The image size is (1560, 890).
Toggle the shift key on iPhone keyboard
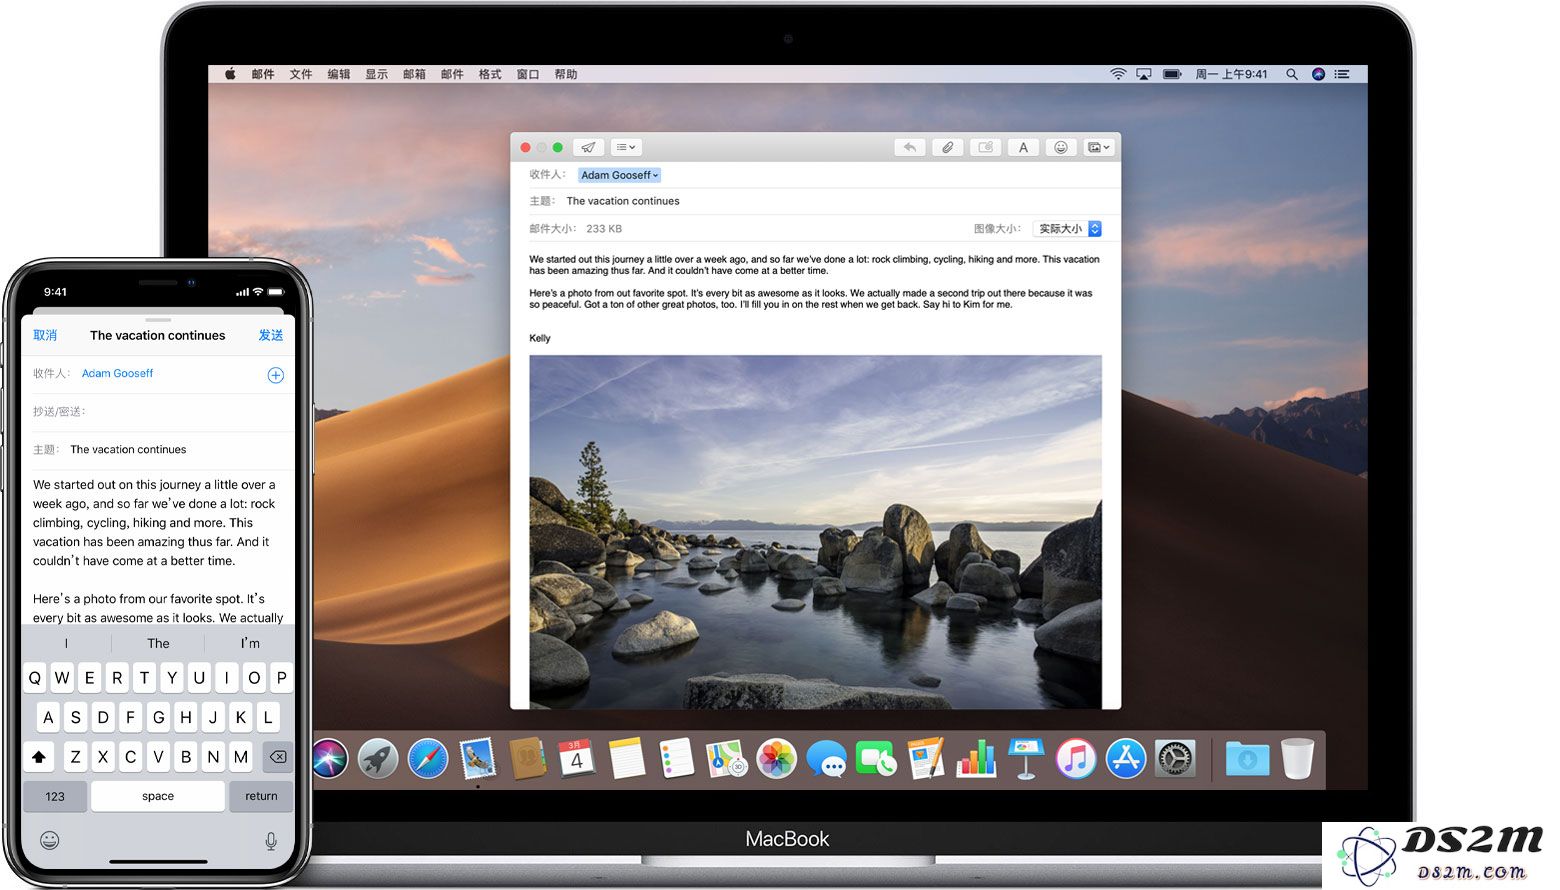click(x=39, y=757)
